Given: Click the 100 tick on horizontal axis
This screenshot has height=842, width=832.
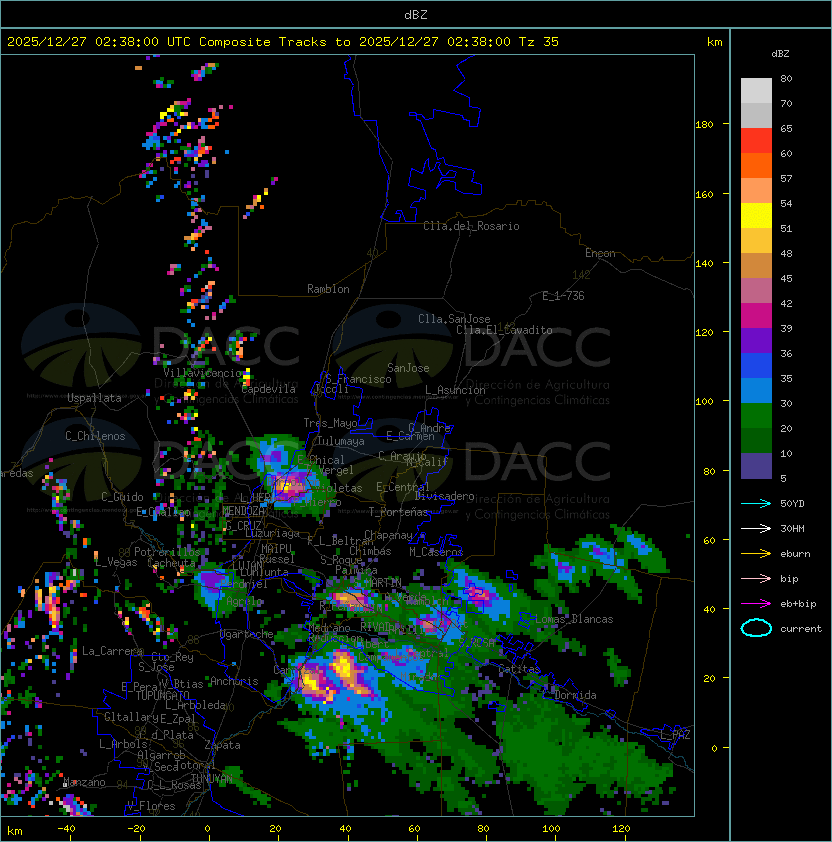Looking at the screenshot, I should pos(552,829).
